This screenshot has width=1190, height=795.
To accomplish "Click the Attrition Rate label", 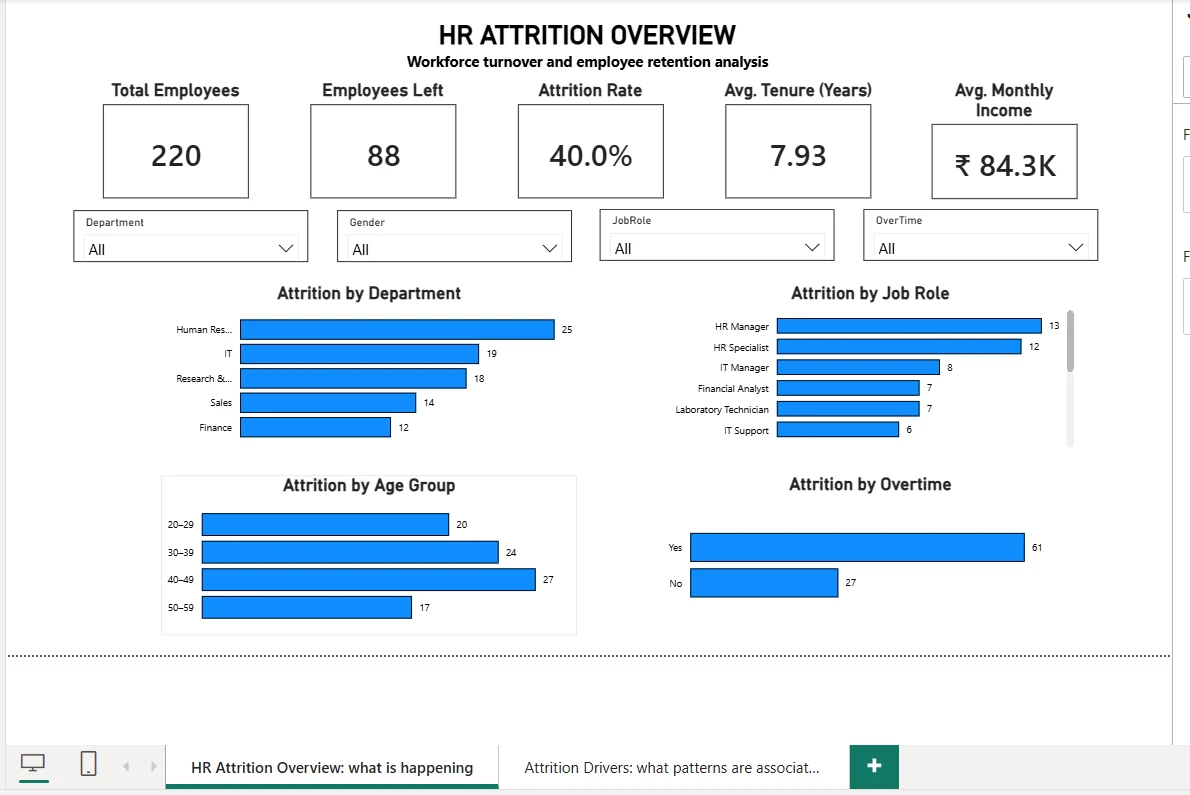I will point(590,90).
